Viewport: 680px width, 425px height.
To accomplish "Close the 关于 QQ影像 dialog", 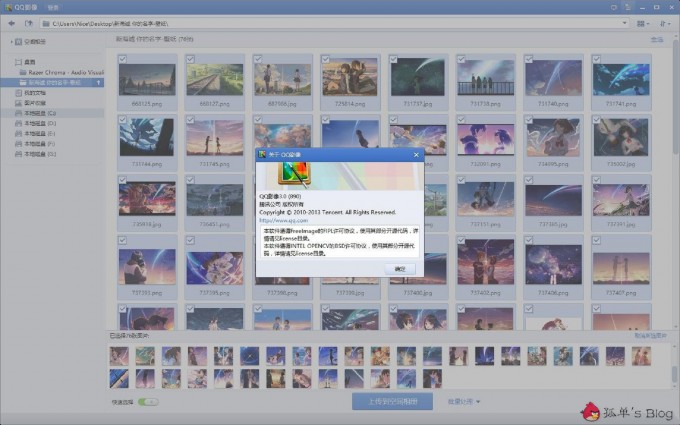I will pyautogui.click(x=416, y=154).
